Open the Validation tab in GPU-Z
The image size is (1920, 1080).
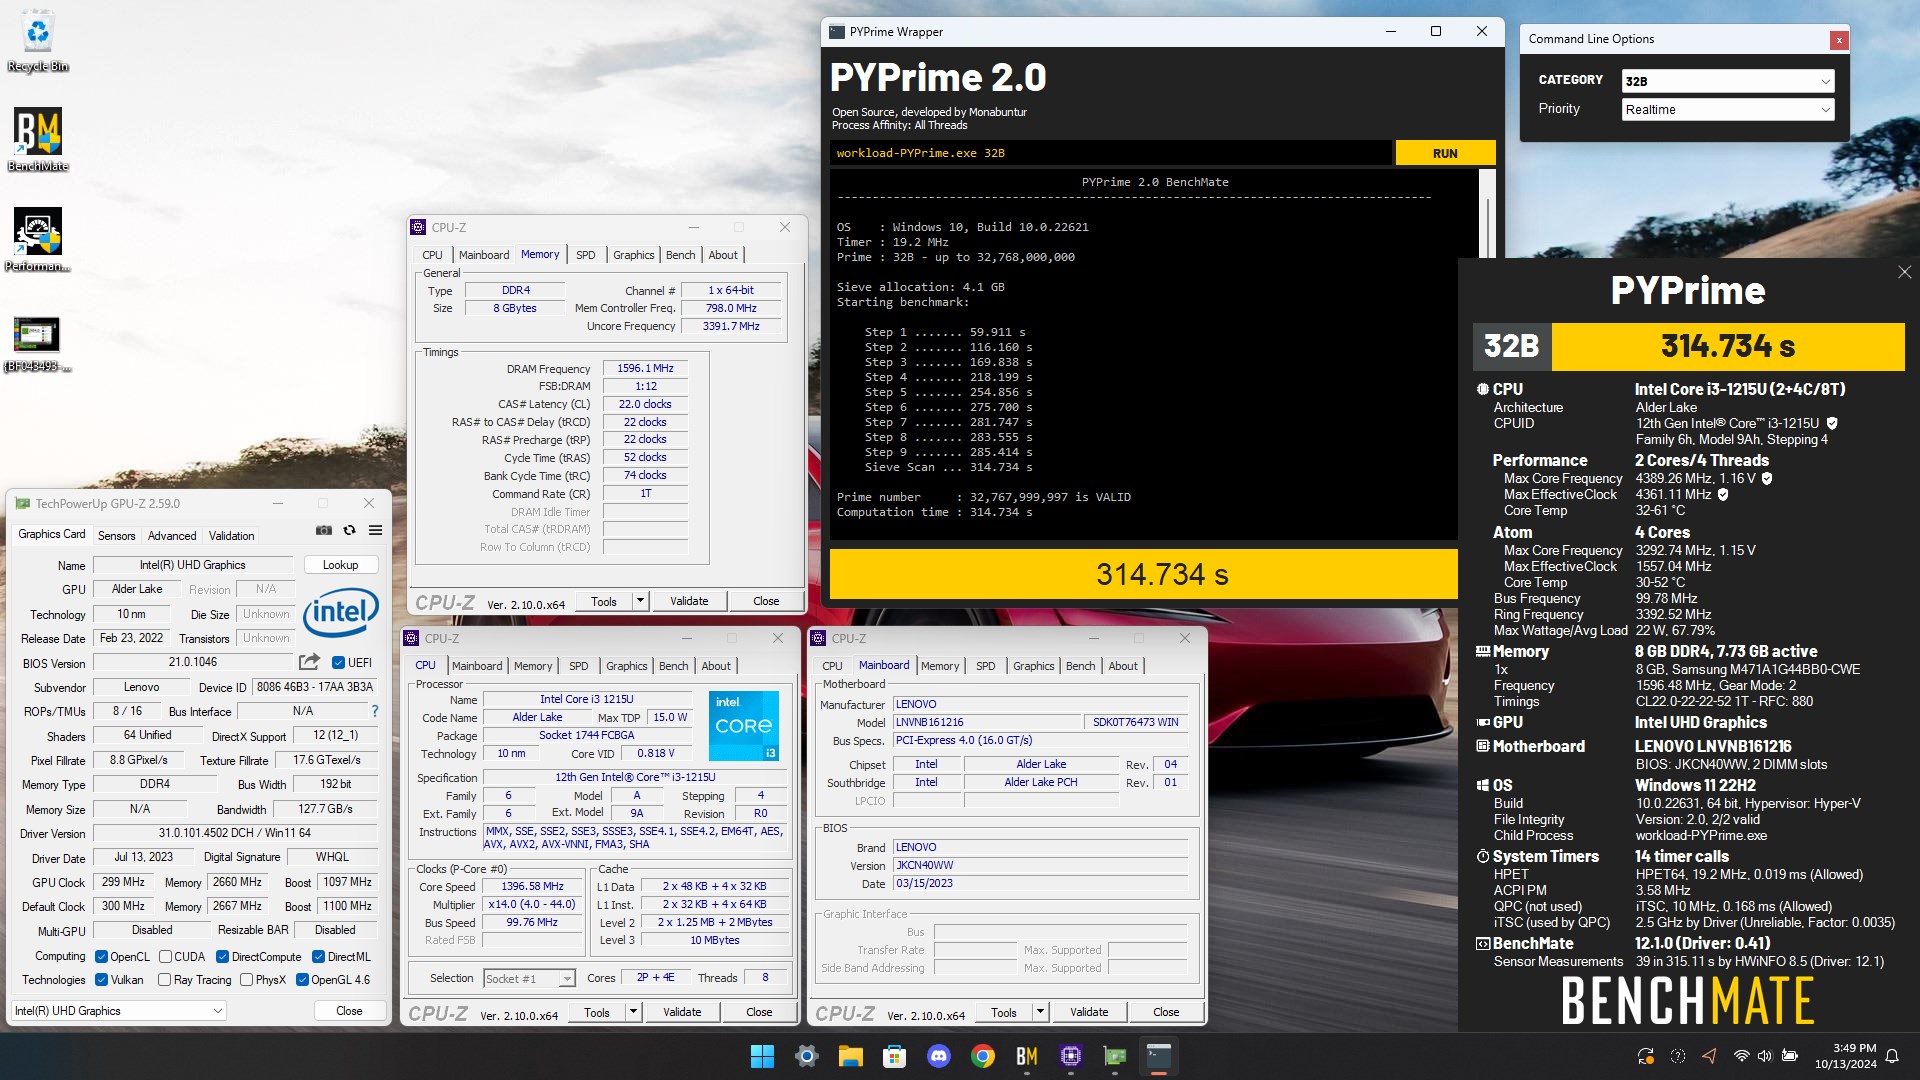231,536
